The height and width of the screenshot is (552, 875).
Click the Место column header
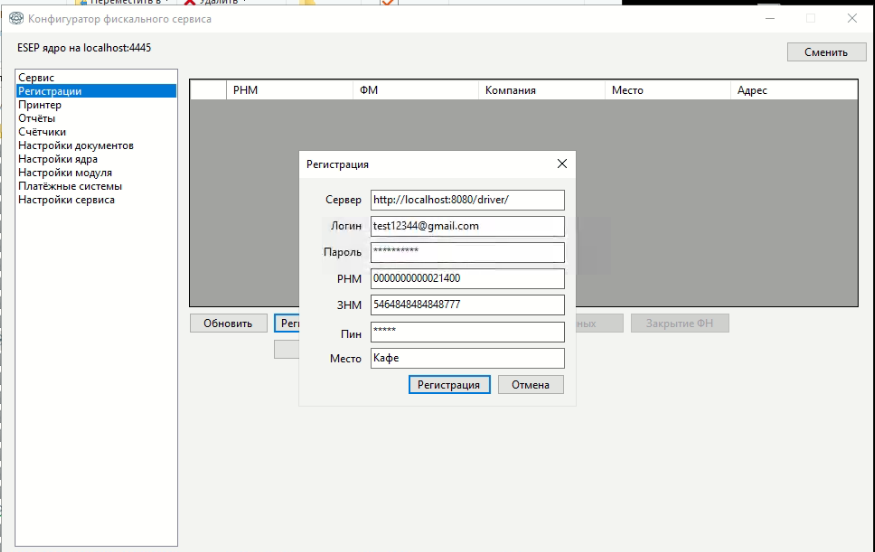tap(668, 90)
